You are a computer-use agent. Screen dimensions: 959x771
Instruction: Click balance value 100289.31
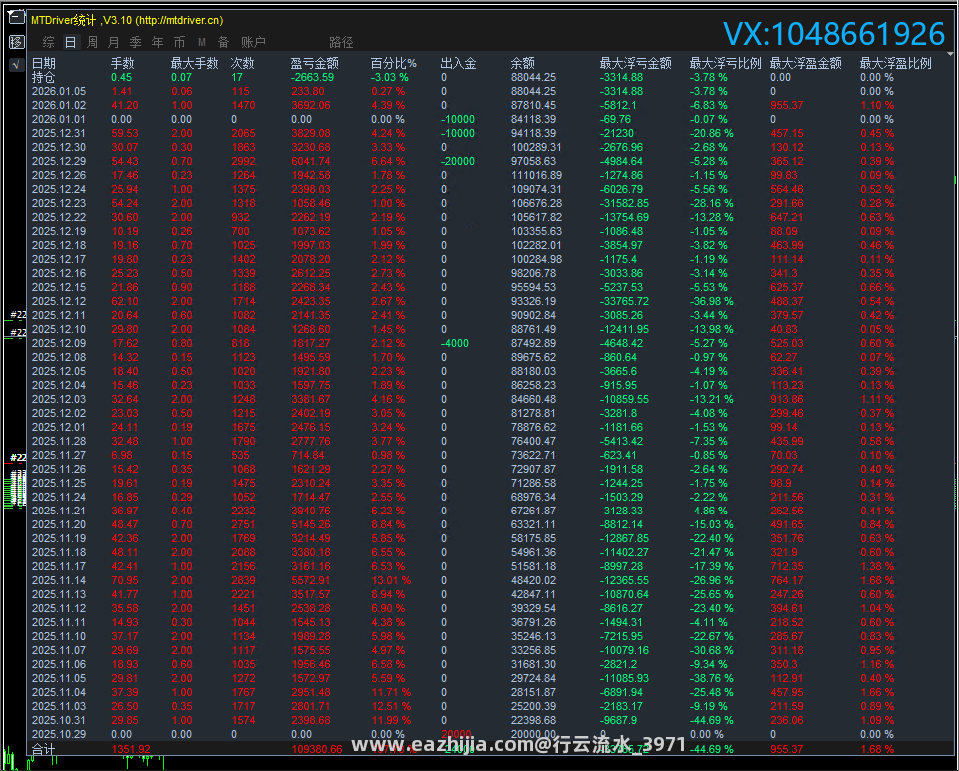click(536, 147)
